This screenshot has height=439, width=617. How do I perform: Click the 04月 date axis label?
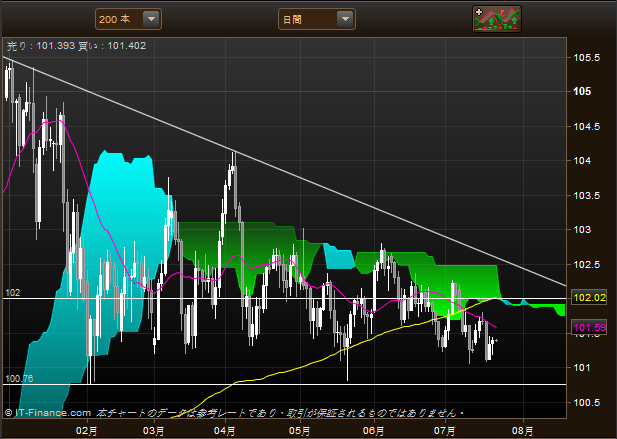225,431
